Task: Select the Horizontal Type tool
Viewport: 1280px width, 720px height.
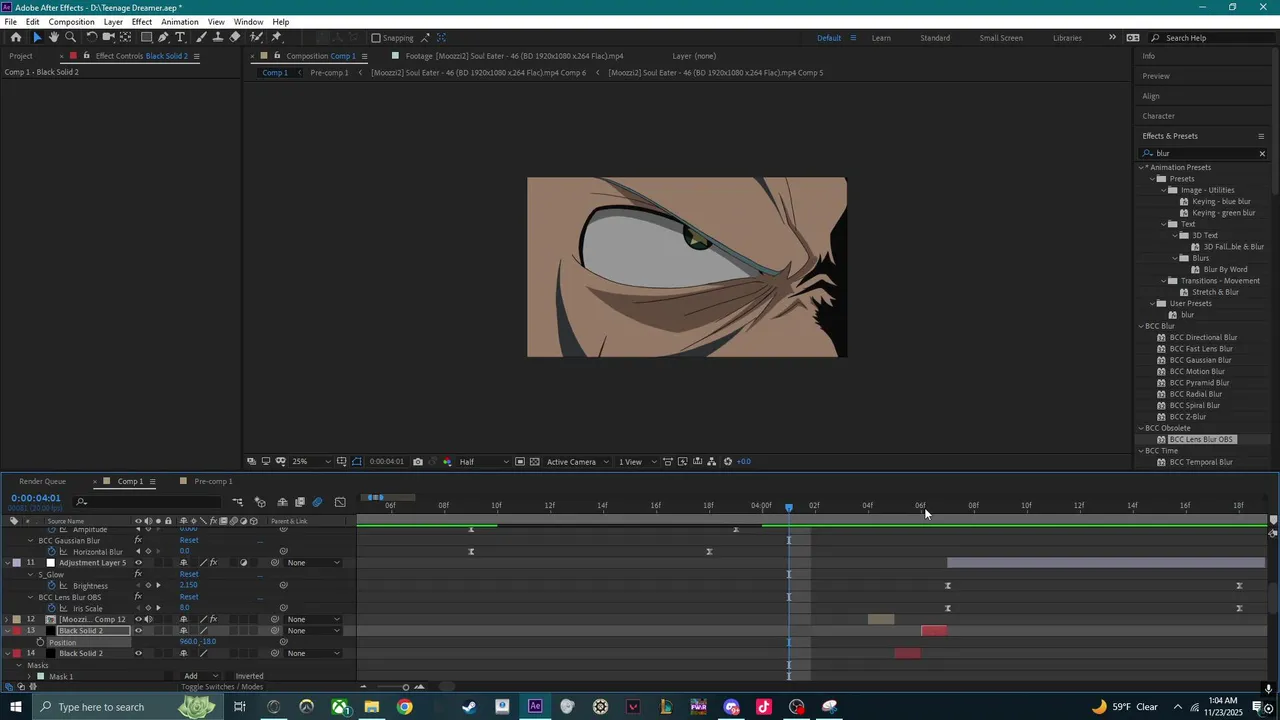Action: [181, 37]
